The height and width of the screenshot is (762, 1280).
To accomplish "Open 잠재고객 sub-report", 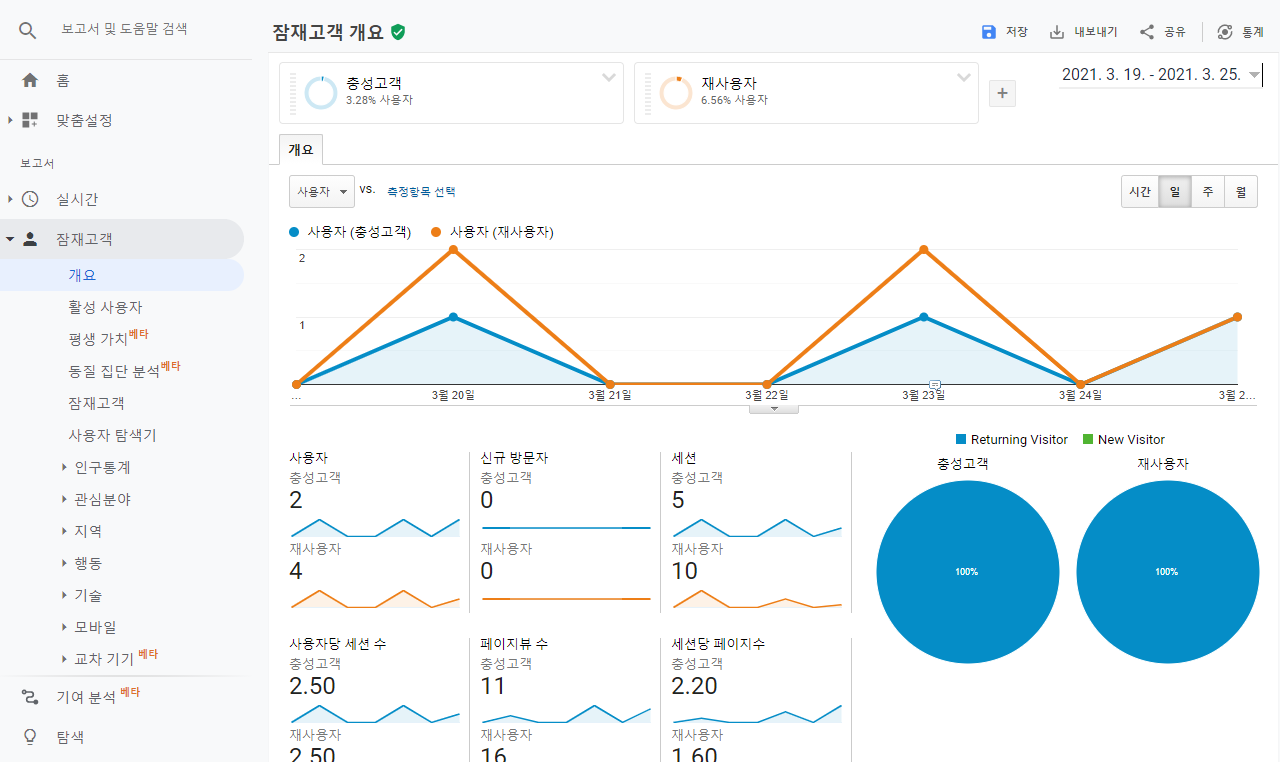I will pos(96,403).
